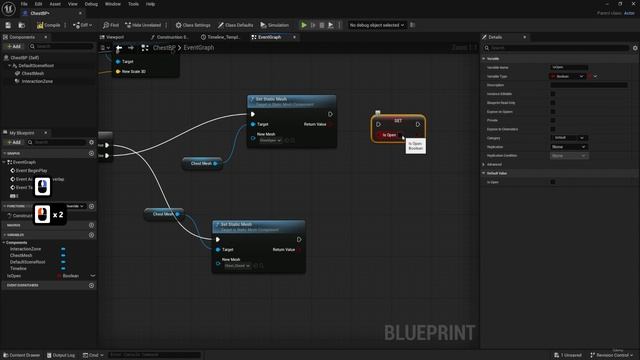
Task: Click the Components panel search field
Action: coord(61,47)
